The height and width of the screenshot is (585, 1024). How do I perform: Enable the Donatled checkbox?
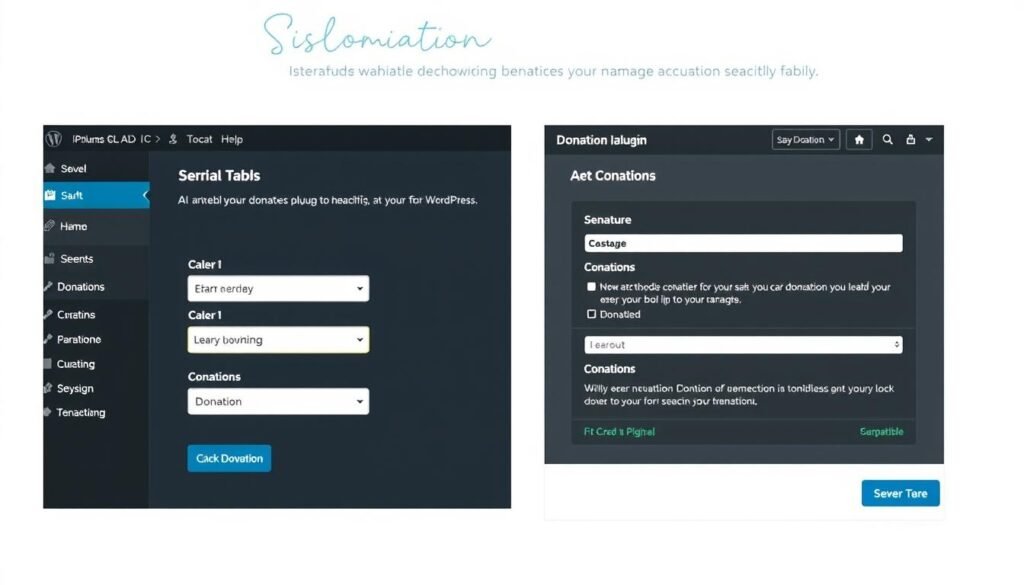[x=592, y=314]
